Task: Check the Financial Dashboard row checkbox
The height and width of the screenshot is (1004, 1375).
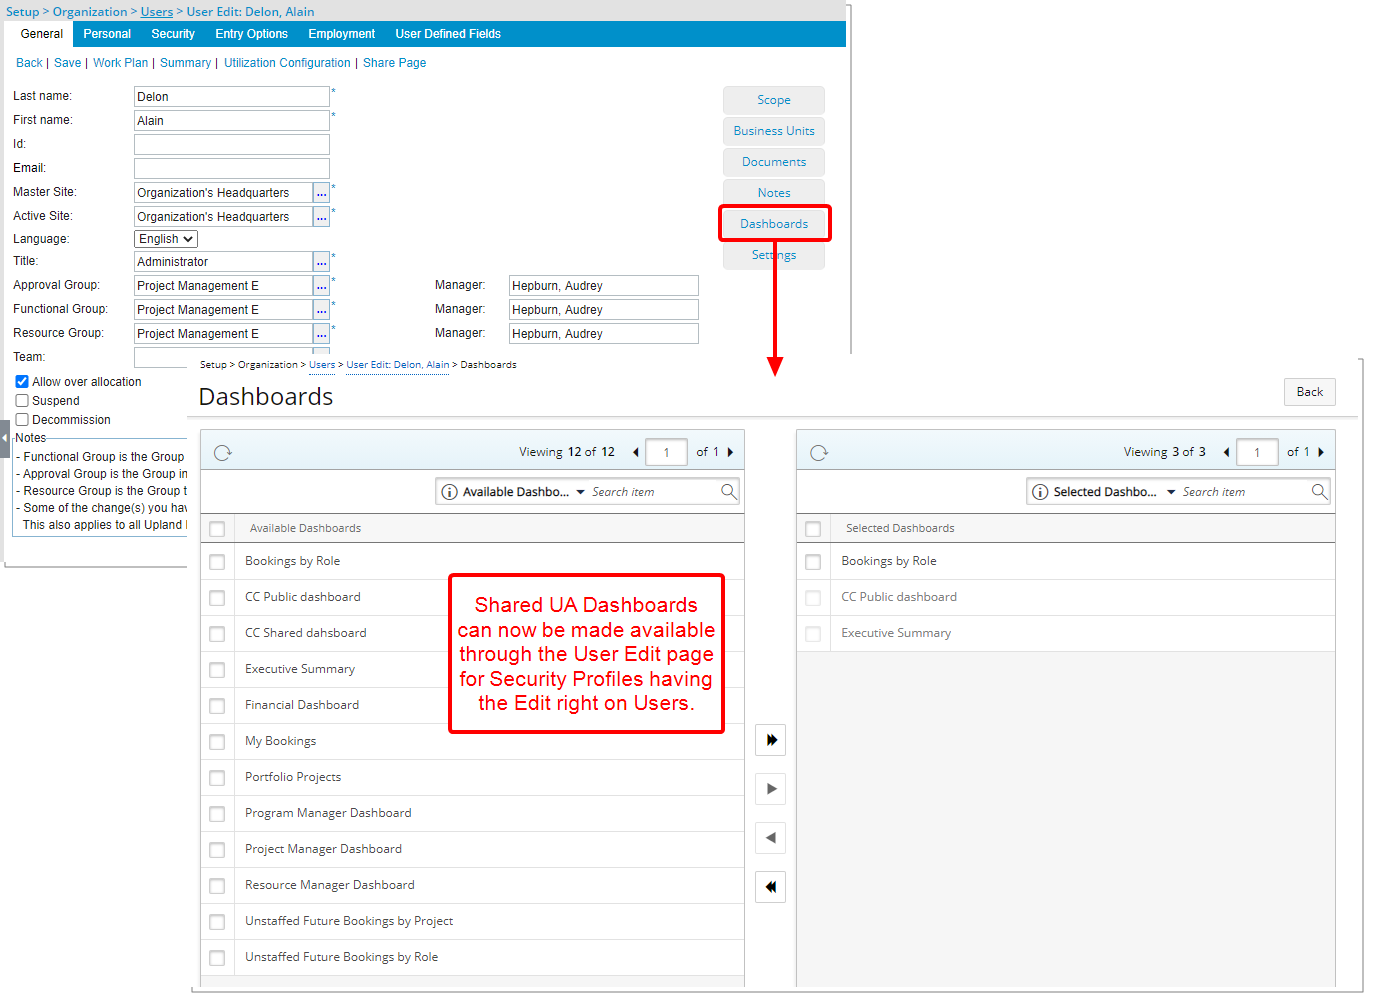Action: coord(217,706)
